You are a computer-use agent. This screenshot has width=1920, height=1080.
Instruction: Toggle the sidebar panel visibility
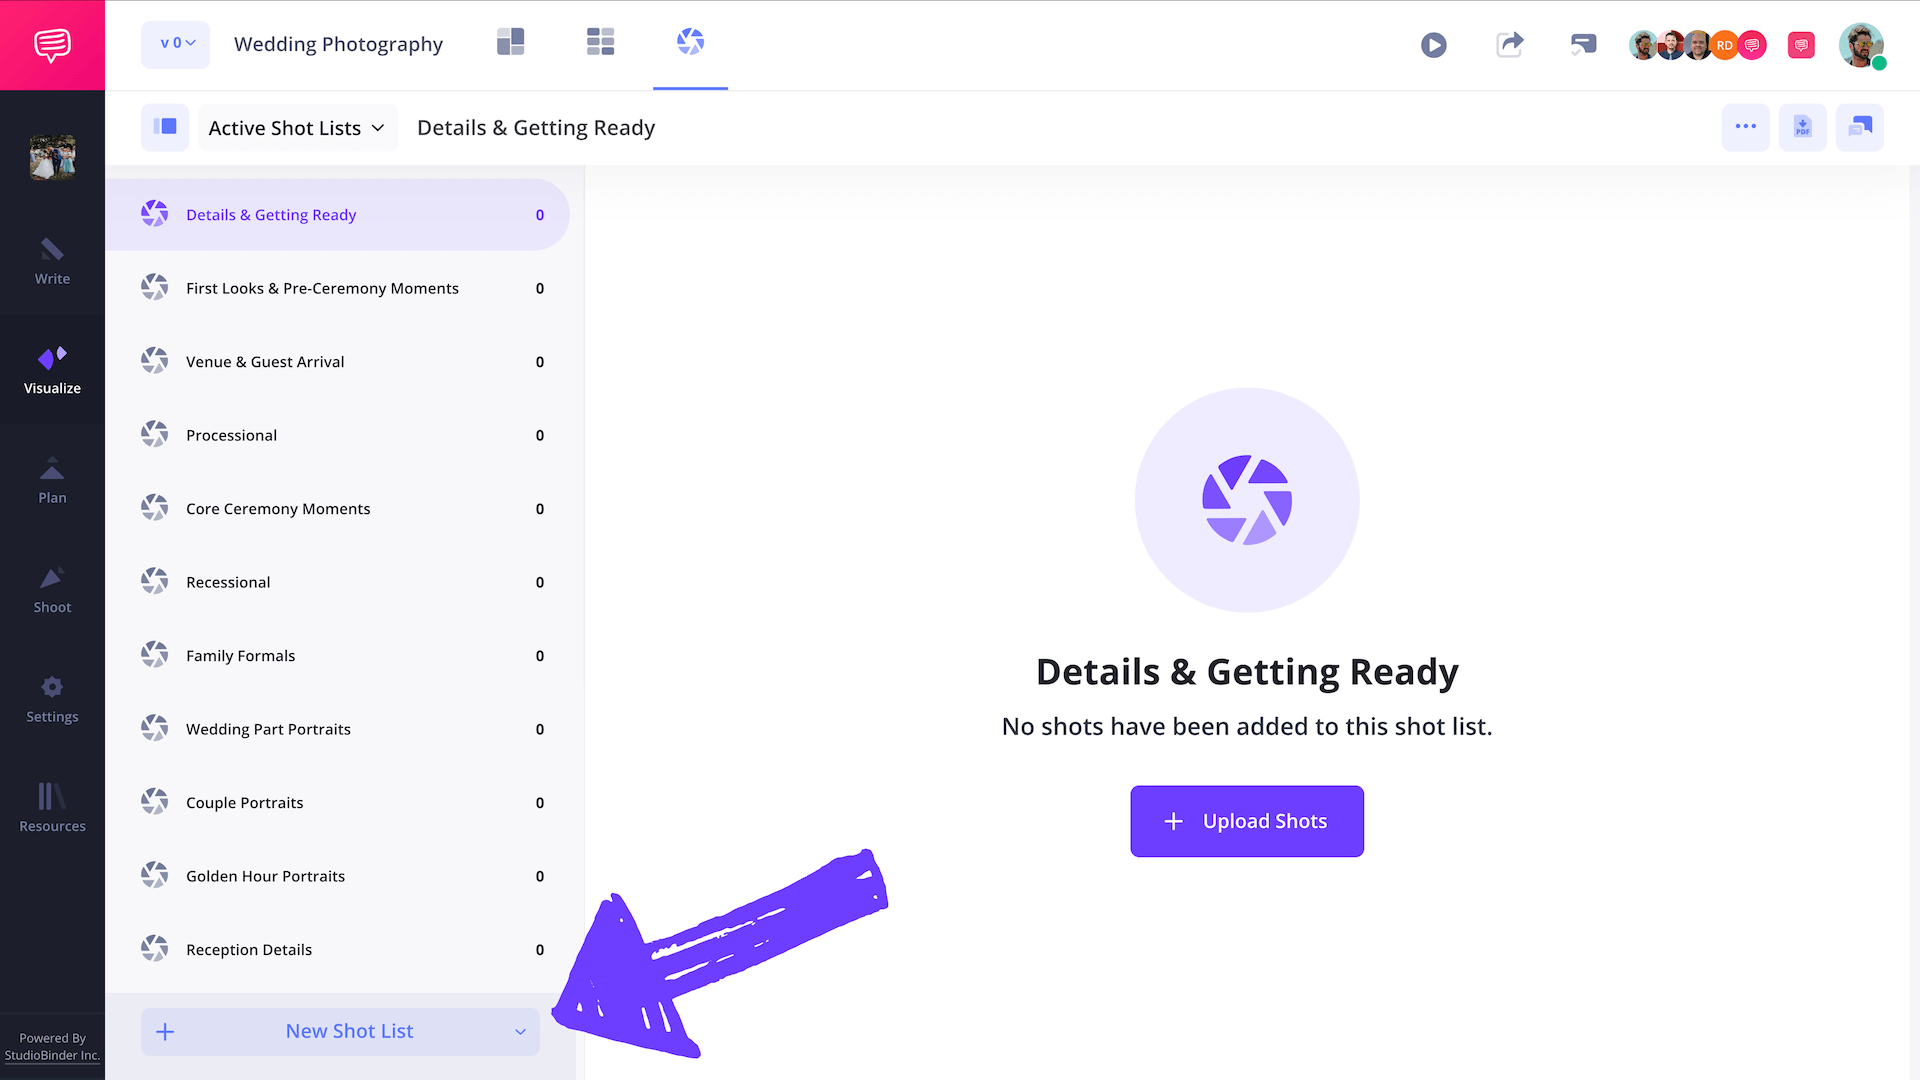pos(165,127)
